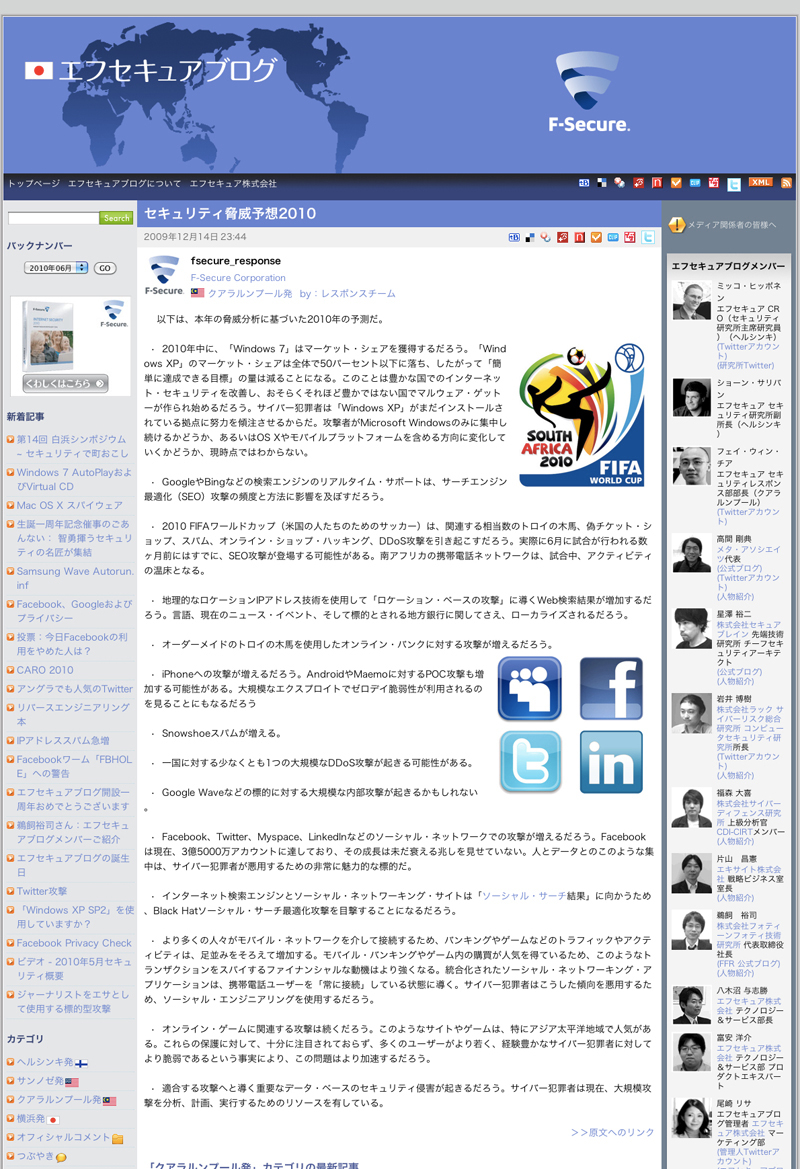
Task: Click the F-Secure logo in the header banner
Action: pyautogui.click(x=589, y=92)
